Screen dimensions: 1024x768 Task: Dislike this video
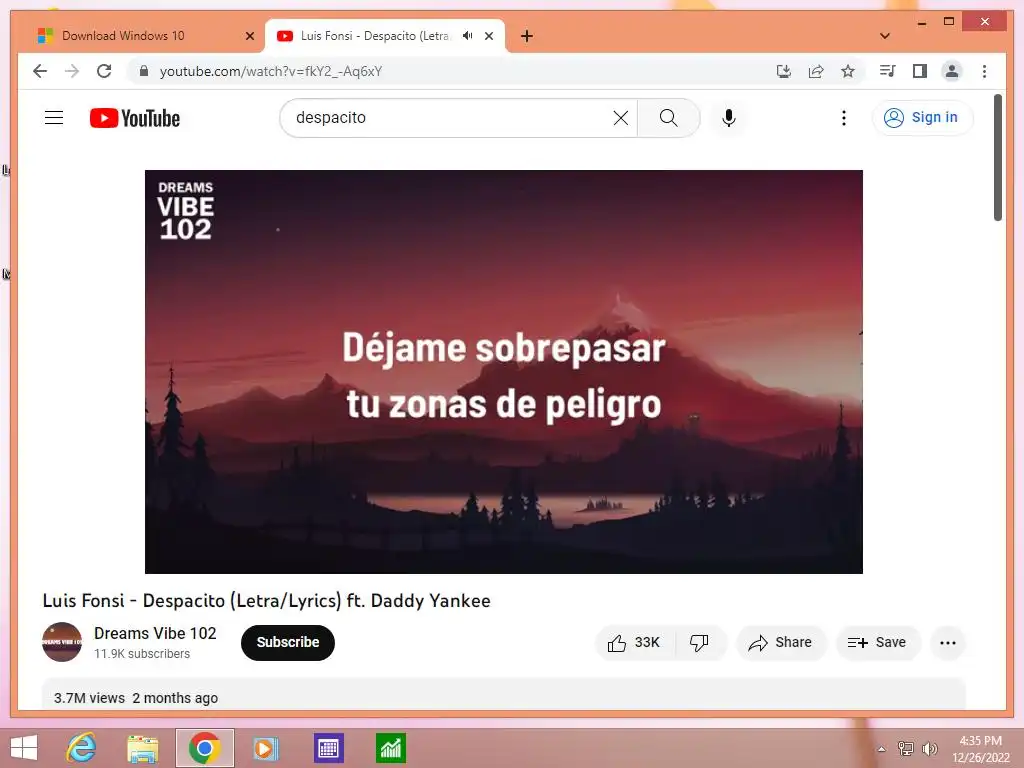[699, 643]
